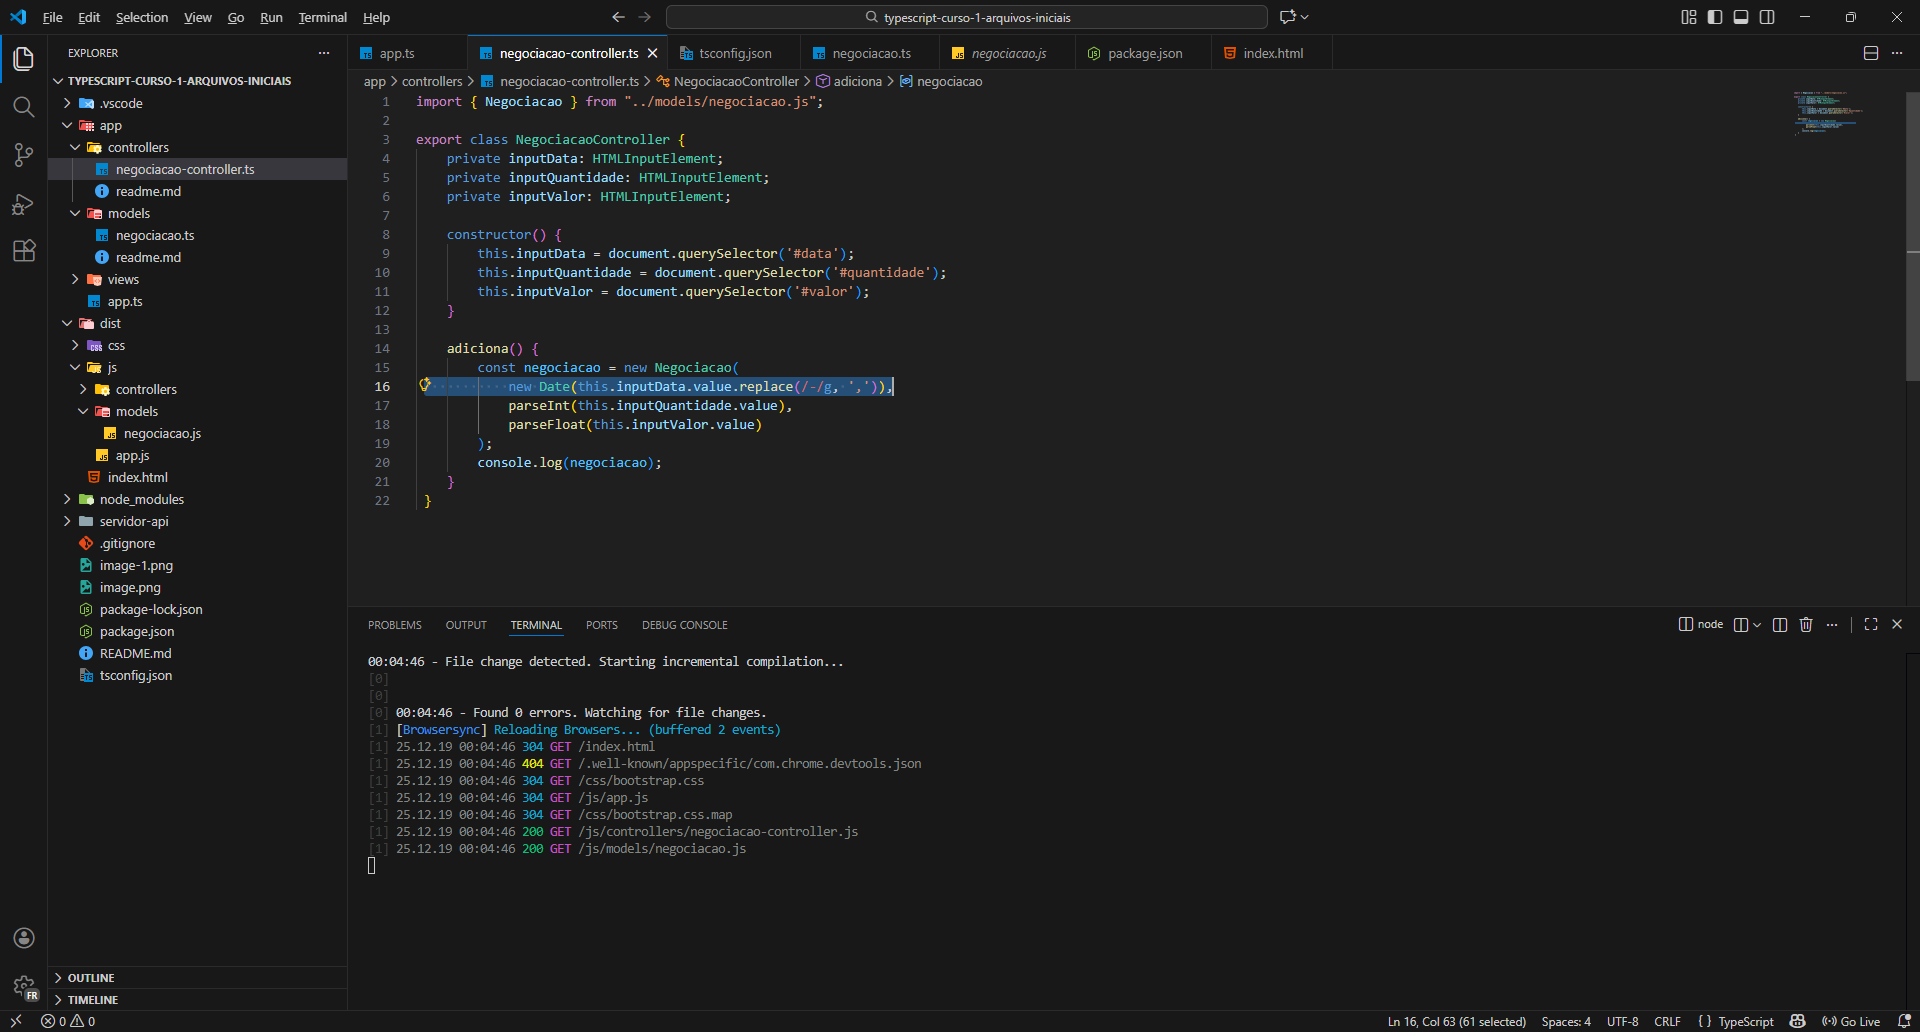Open the Source Control view
Image resolution: width=1920 pixels, height=1032 pixels.
tap(23, 155)
